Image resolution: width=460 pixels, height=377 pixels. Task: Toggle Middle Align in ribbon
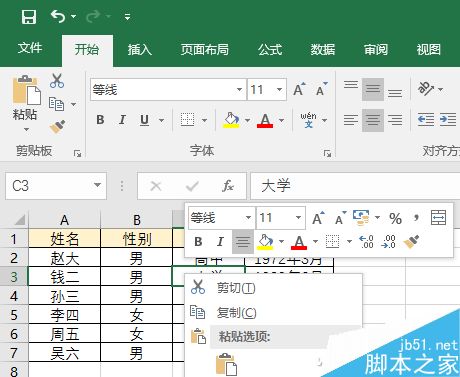[x=373, y=89]
